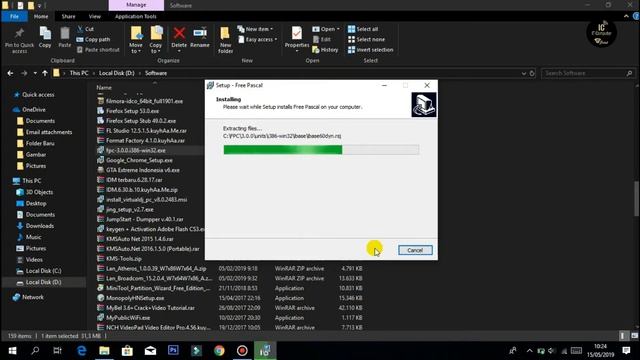Cancel the Free Pascal installation
640x360 pixels.
415,250
